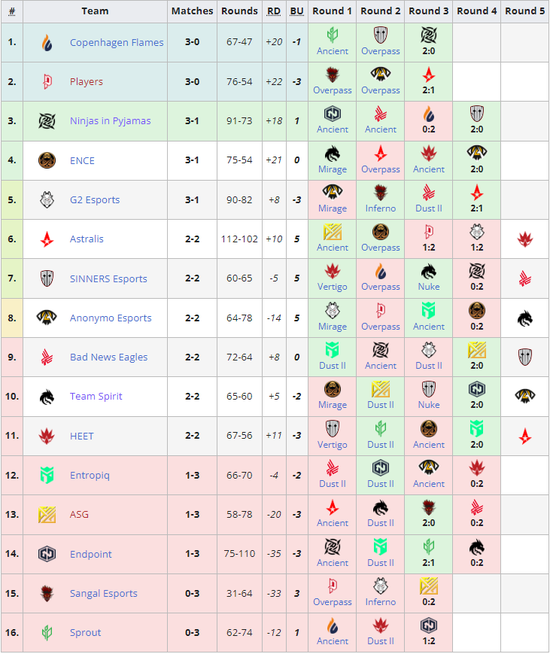This screenshot has height=654, width=550.
Task: Click the Sprout logo in row 16
Action: pyautogui.click(x=47, y=633)
